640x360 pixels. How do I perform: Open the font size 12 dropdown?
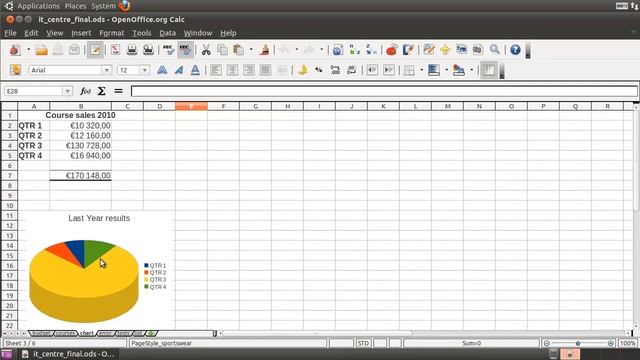(x=144, y=70)
